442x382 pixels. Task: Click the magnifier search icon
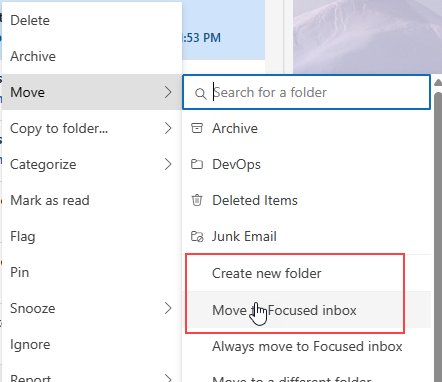200,93
